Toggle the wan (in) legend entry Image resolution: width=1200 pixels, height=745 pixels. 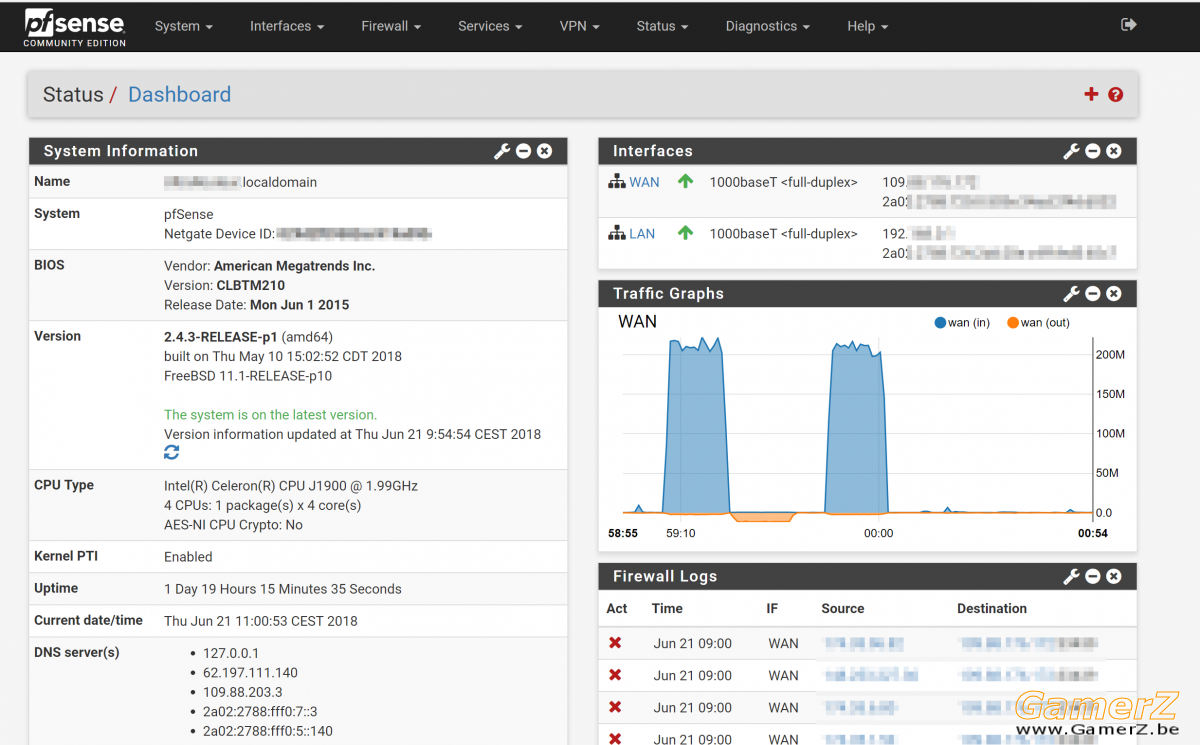(962, 323)
